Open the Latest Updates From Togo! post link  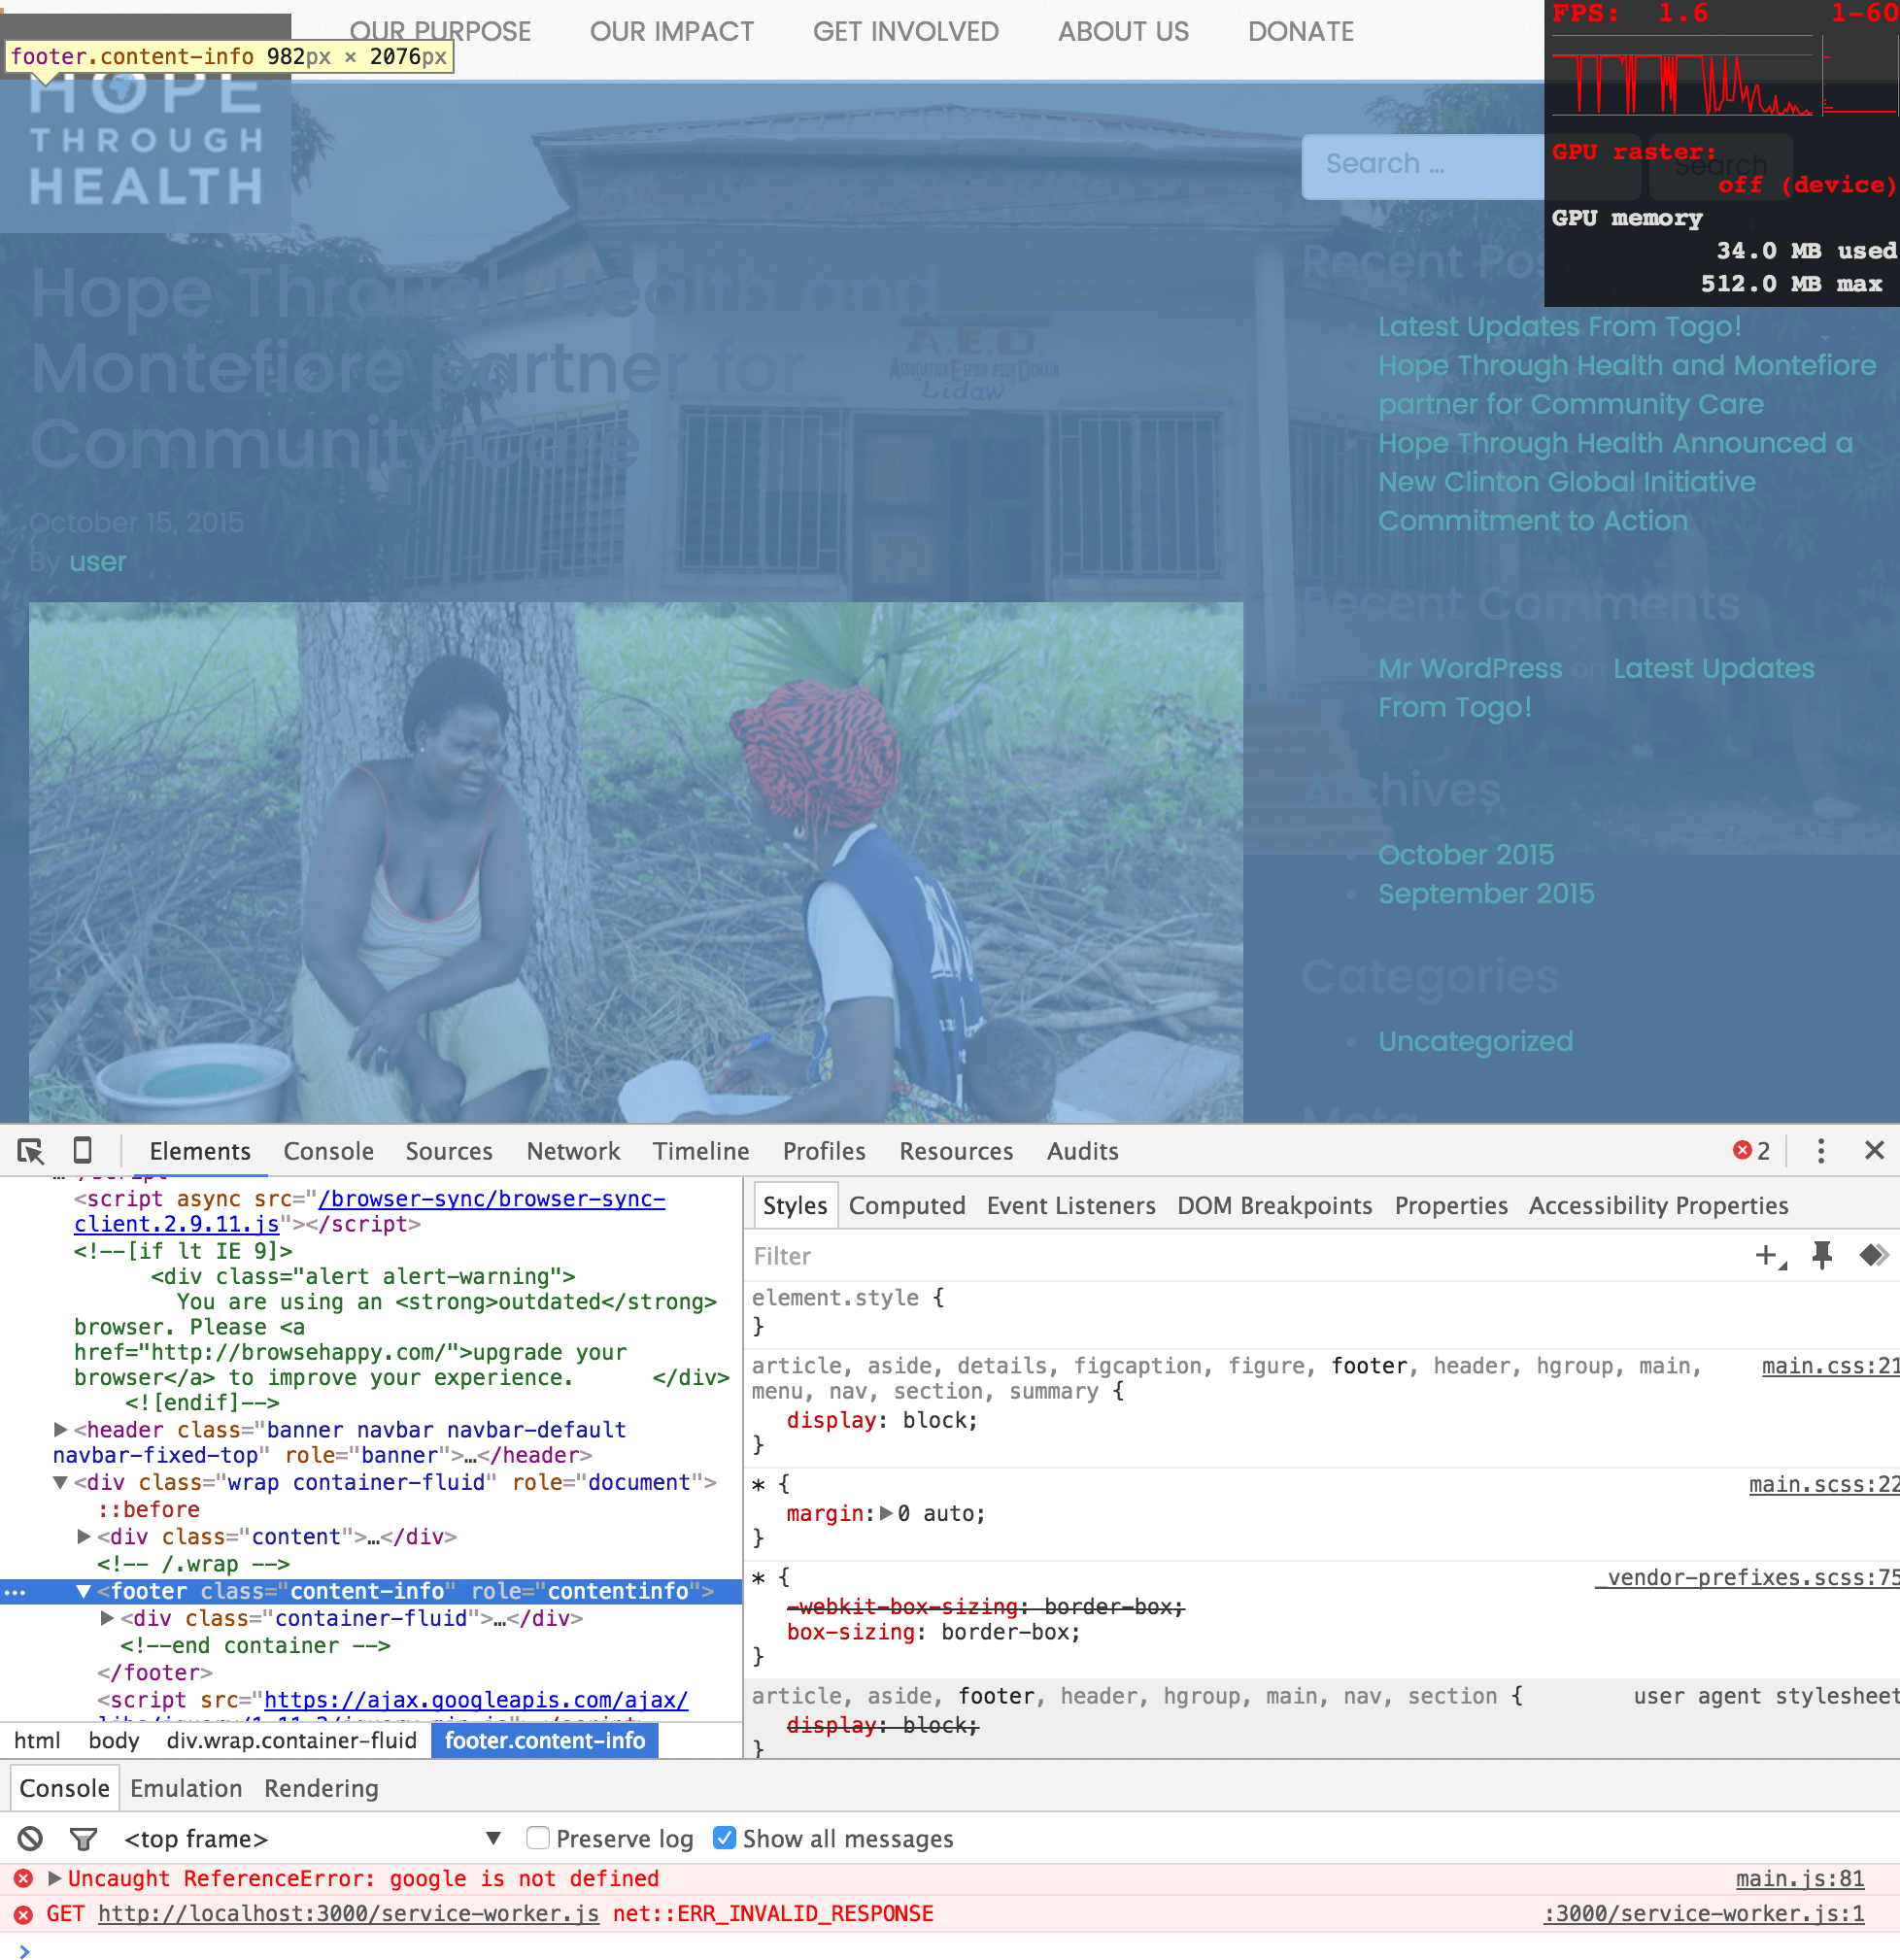tap(1559, 327)
